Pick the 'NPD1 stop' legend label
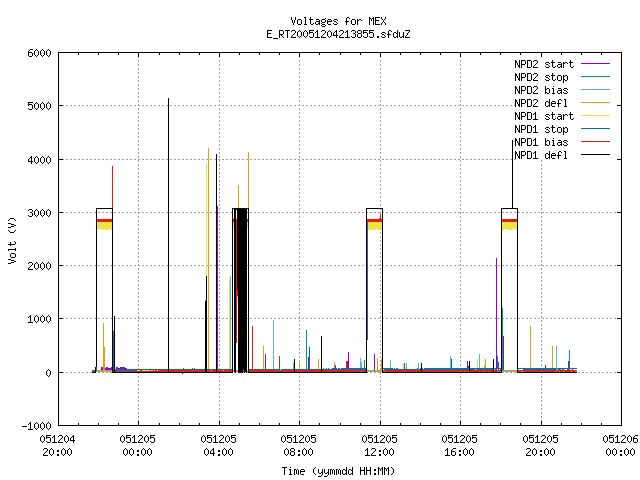The width and height of the screenshot is (640, 480). tap(541, 129)
